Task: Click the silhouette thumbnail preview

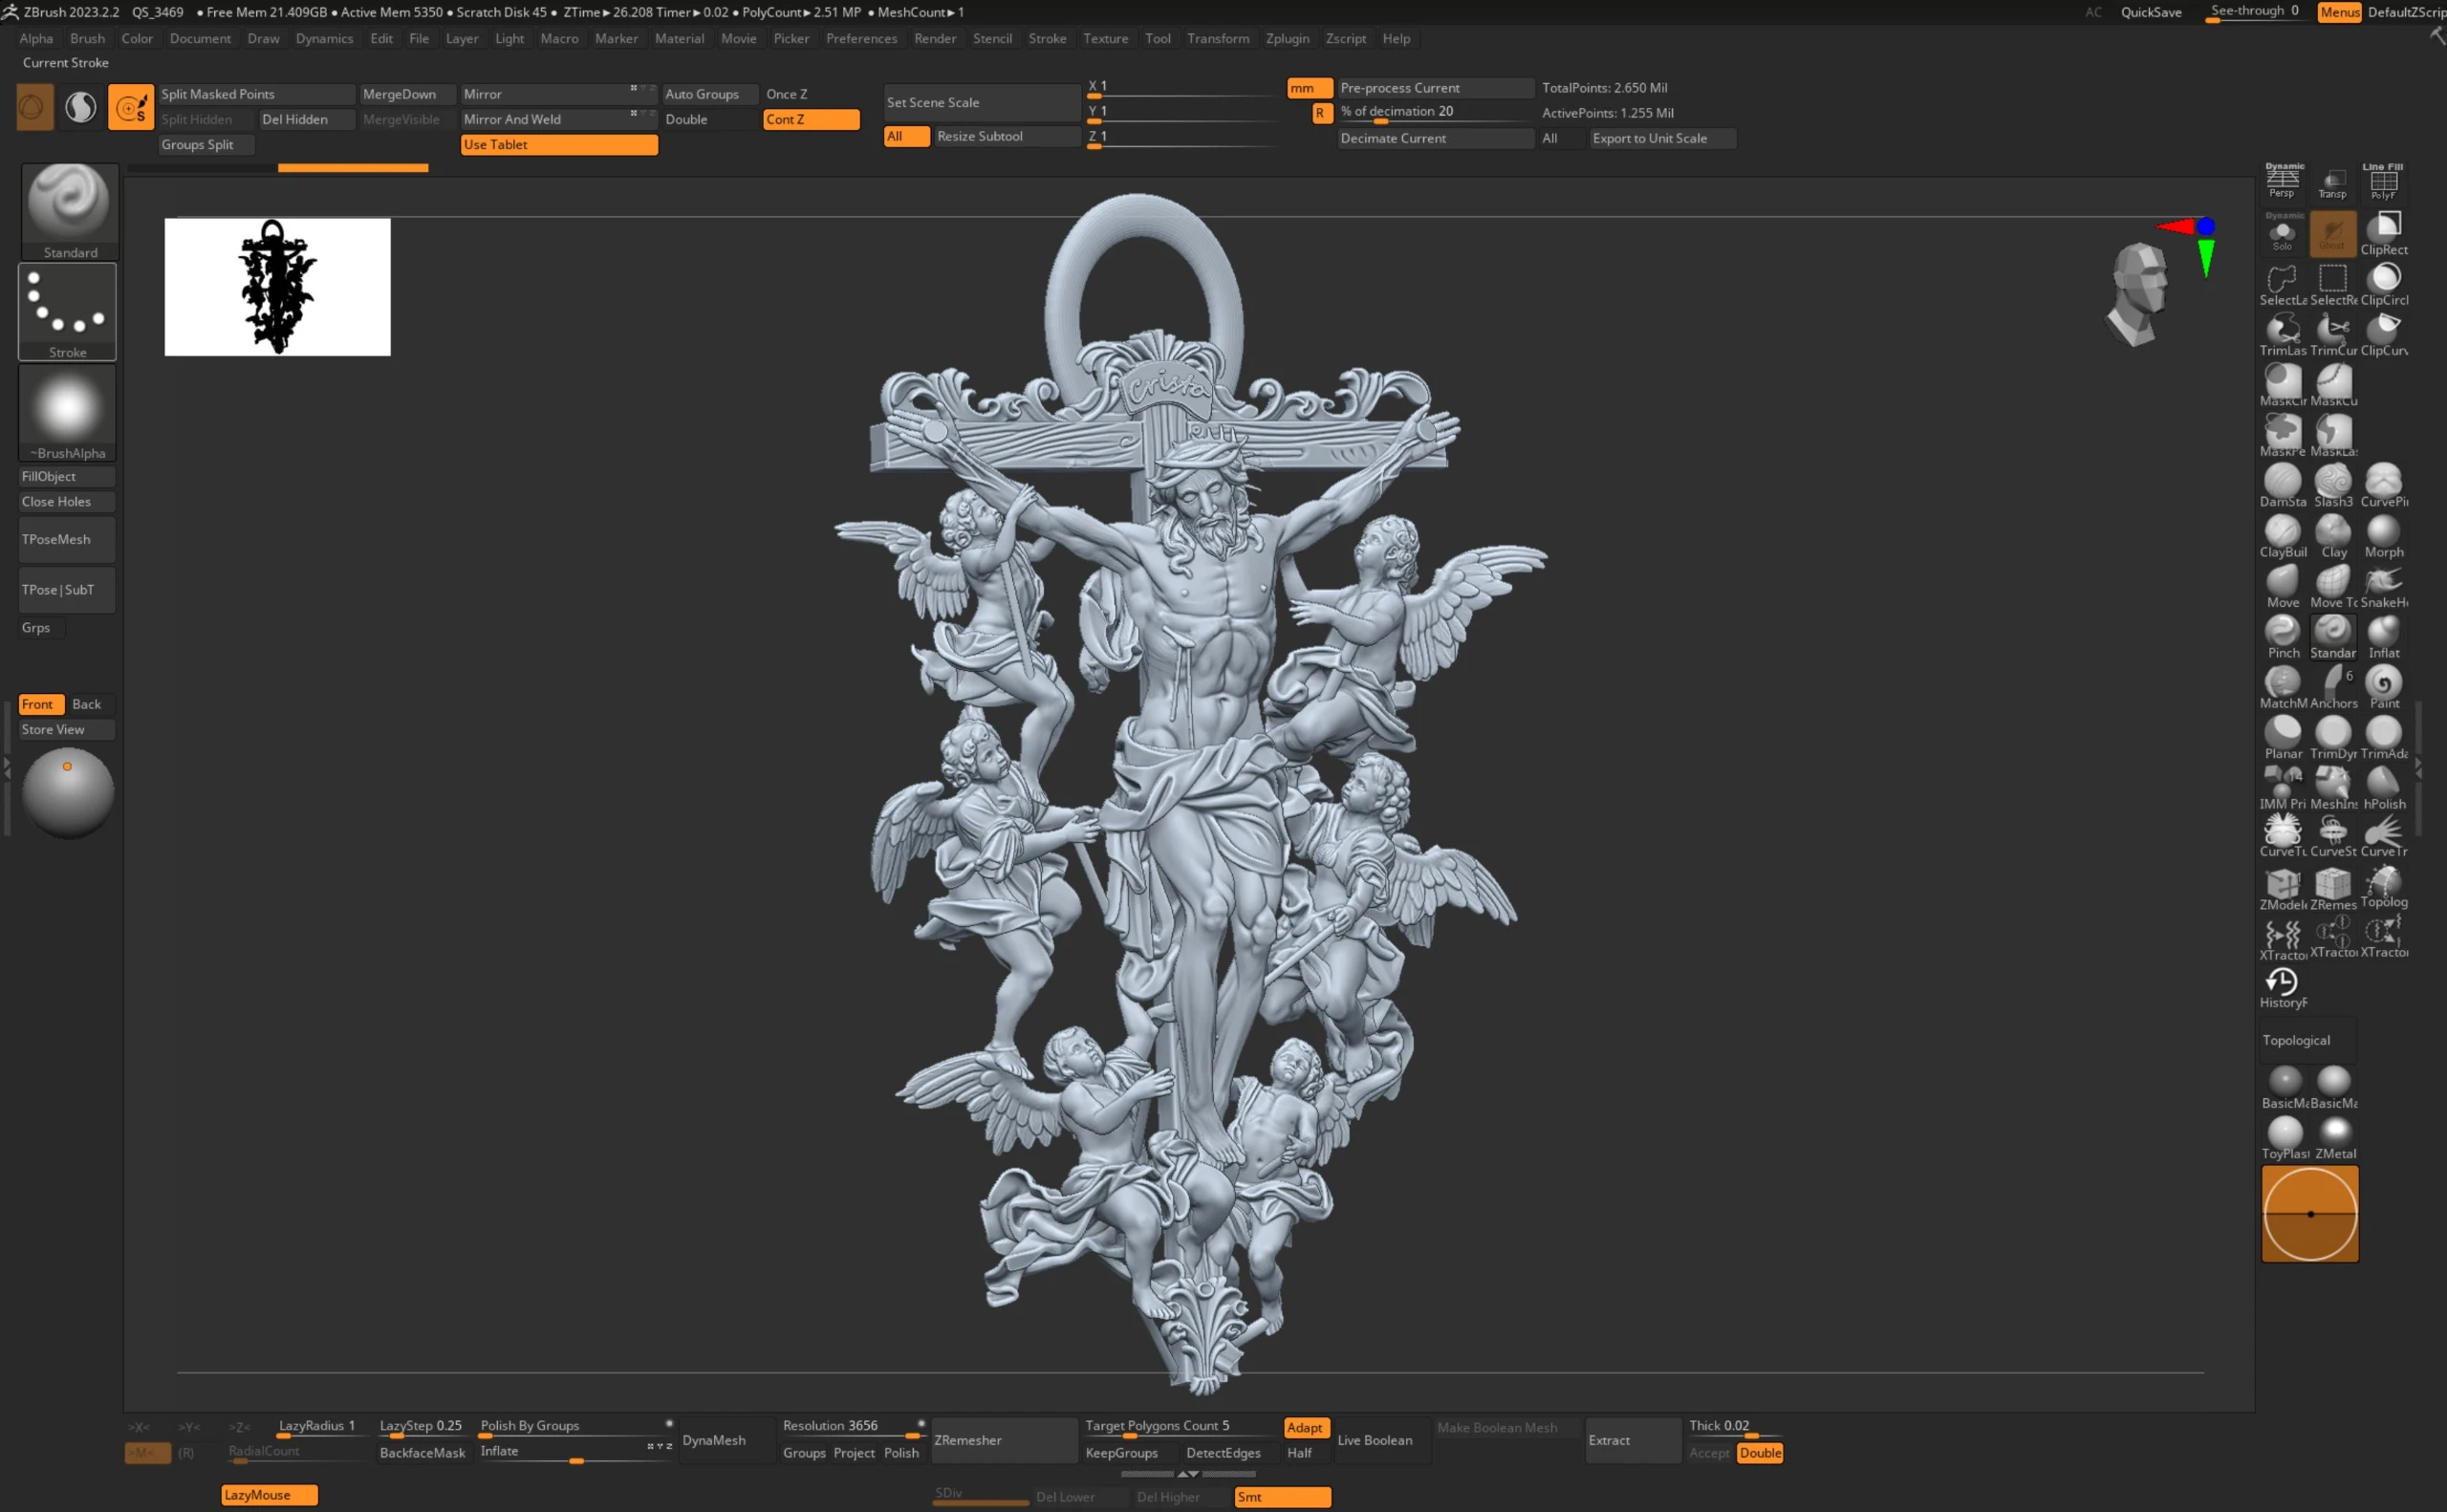Action: point(277,287)
